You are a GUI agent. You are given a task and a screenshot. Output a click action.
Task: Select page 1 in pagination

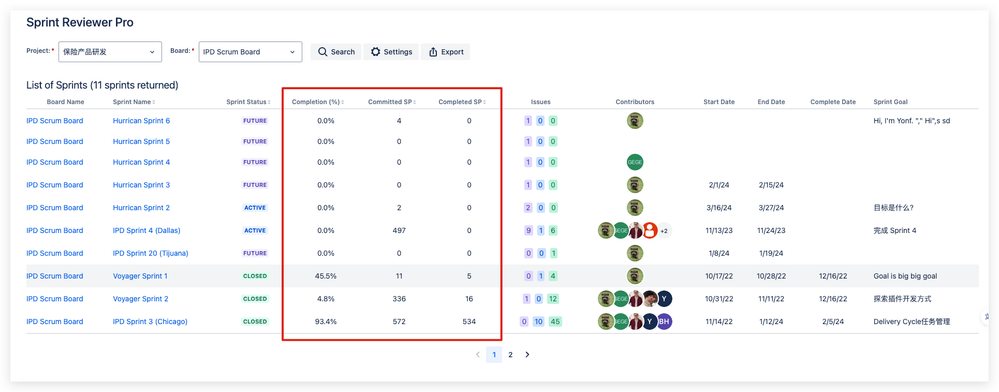494,354
